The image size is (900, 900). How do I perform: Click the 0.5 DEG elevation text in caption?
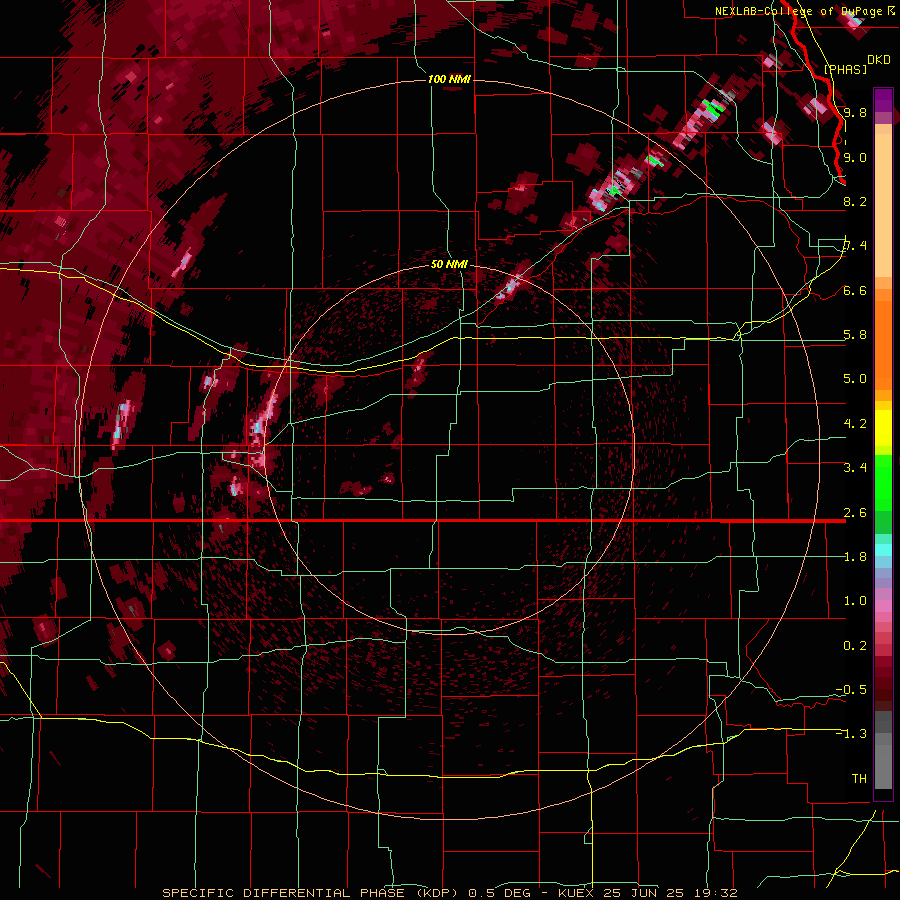499,893
